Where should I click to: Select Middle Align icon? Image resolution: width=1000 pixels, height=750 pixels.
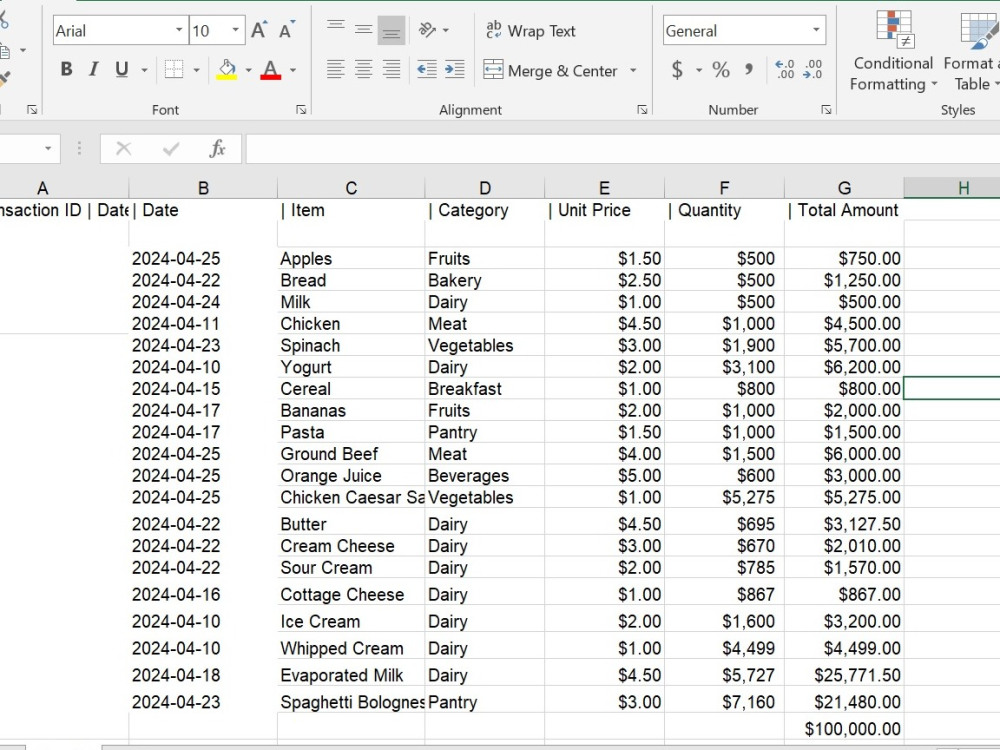tap(364, 30)
